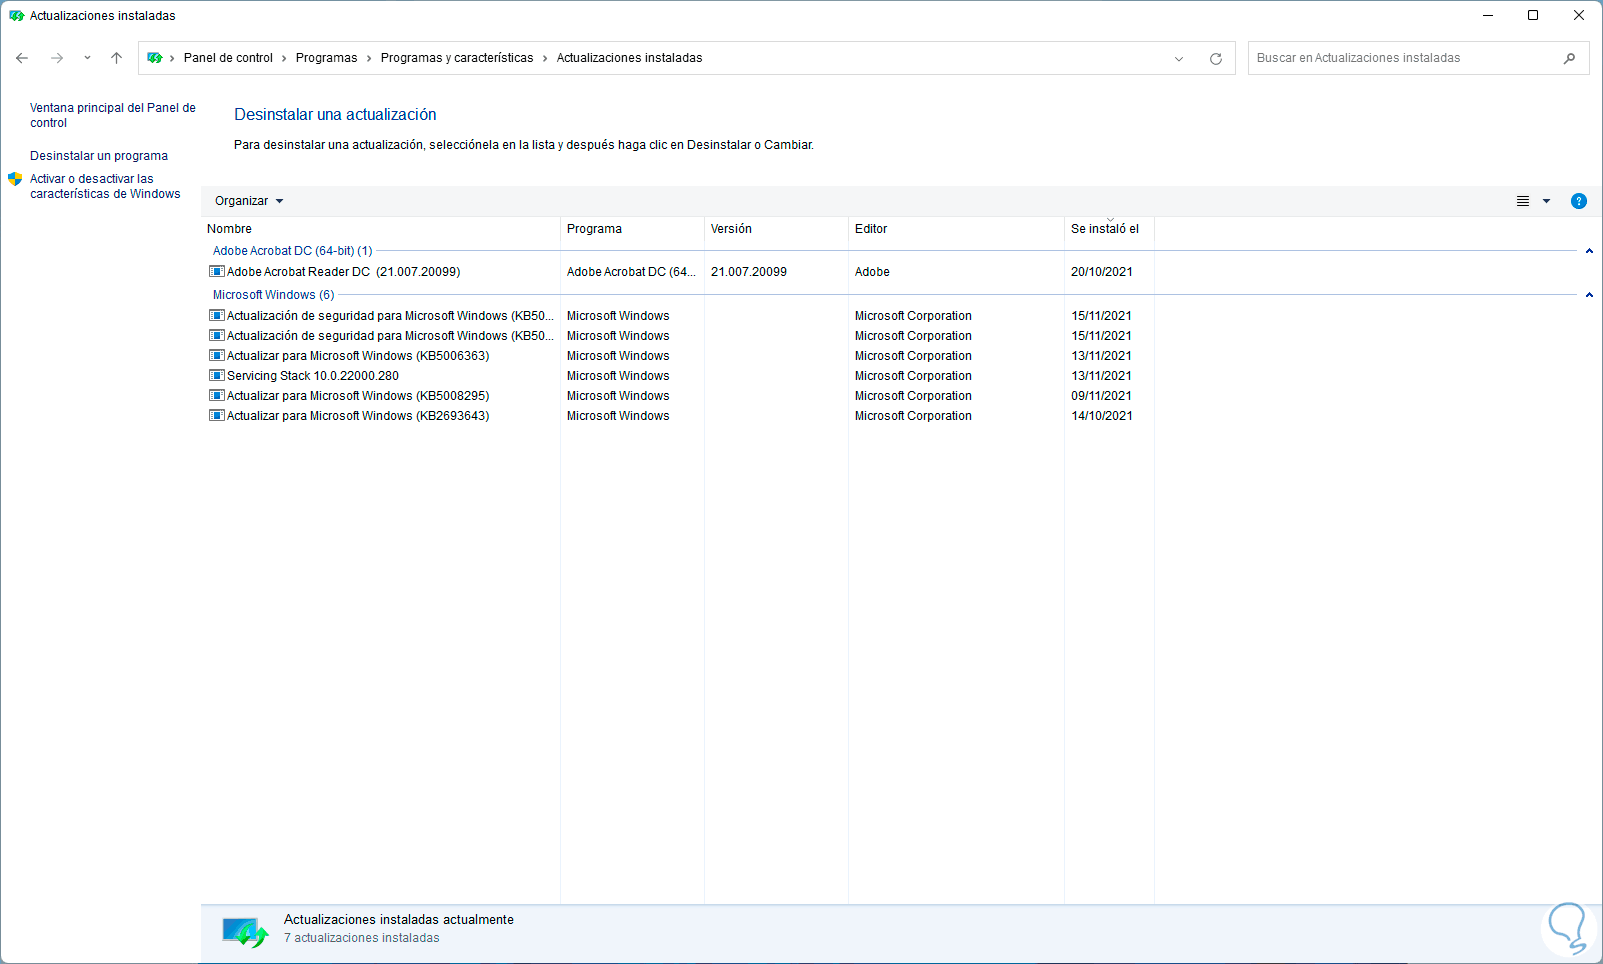Open the blue help question mark icon
Image resolution: width=1603 pixels, height=964 pixels.
point(1579,201)
